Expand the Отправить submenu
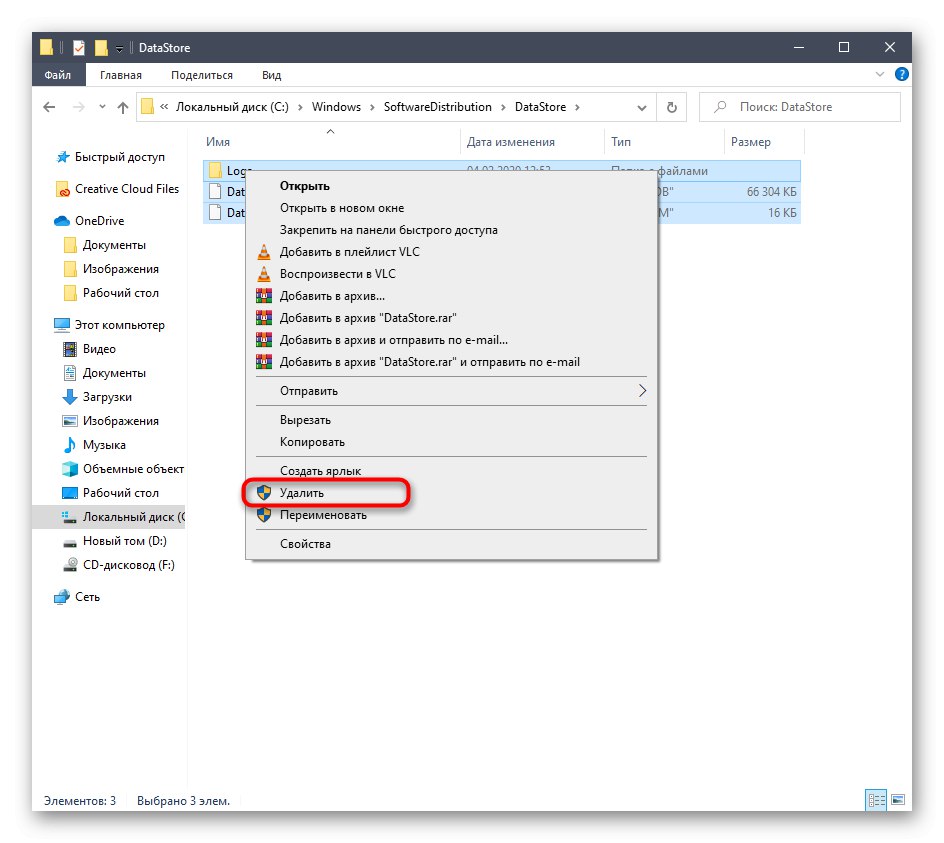This screenshot has height=843, width=944. pos(452,391)
